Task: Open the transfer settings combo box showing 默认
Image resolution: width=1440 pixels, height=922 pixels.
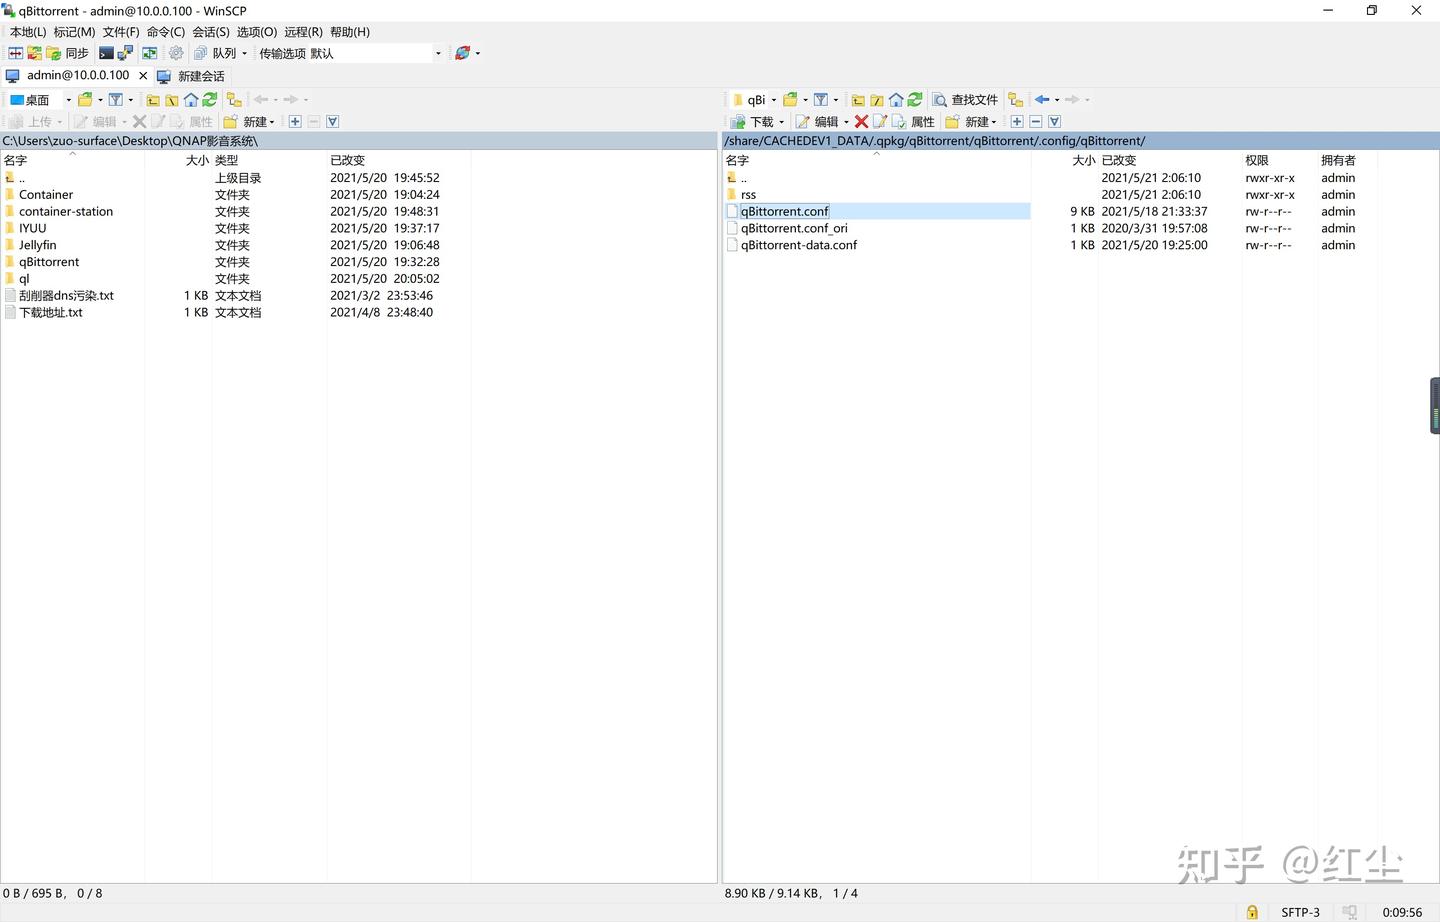Action: click(350, 53)
